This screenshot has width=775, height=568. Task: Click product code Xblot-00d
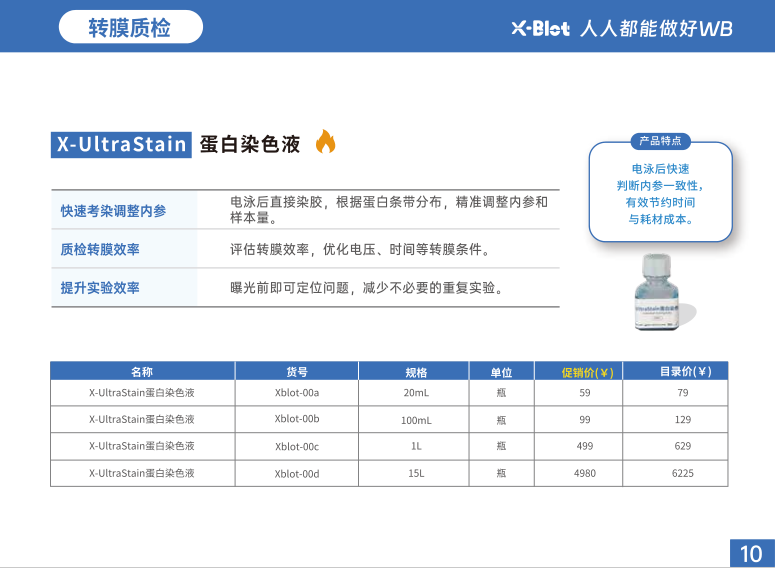click(x=297, y=474)
